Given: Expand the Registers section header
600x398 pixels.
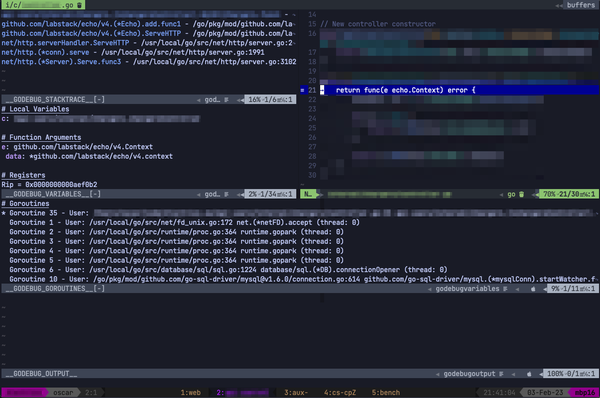Looking at the screenshot, I should pyautogui.click(x=23, y=175).
